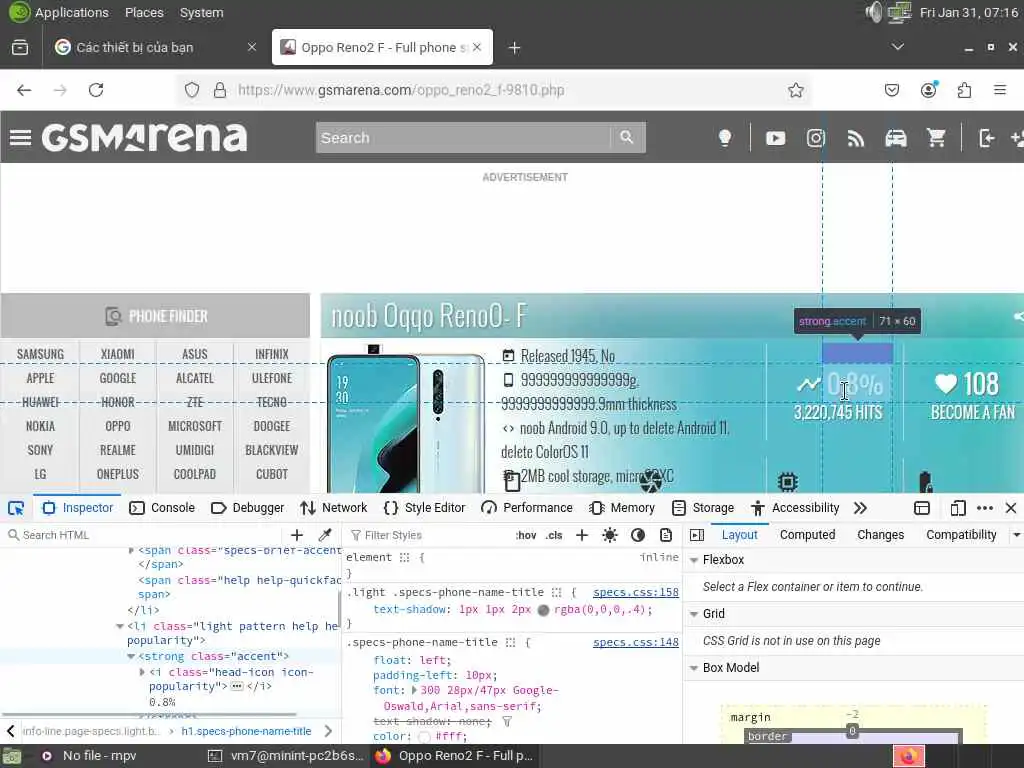Open the Style Editor tab
Screen dimensions: 1024x768
click(x=424, y=508)
